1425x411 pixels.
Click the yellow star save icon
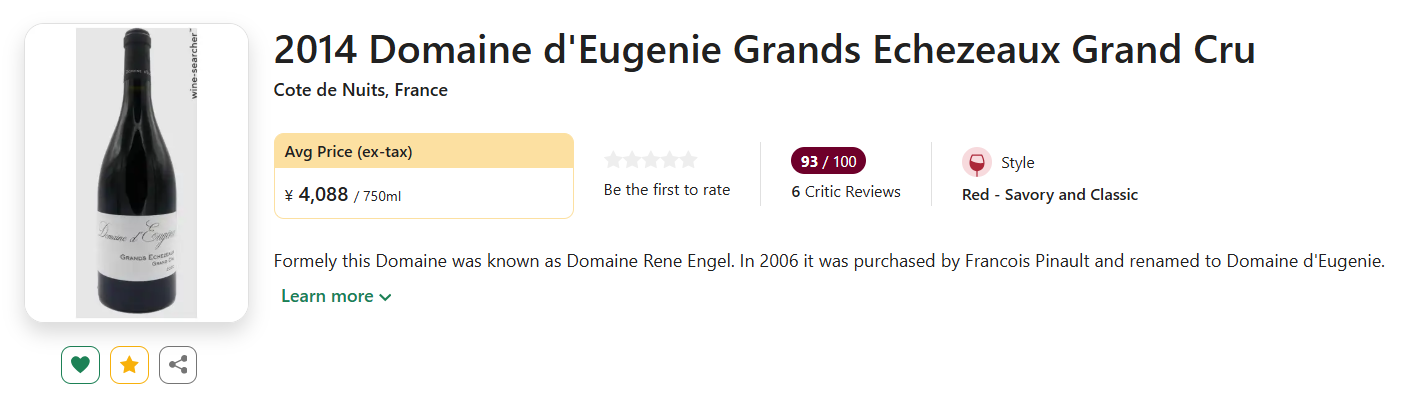129,365
